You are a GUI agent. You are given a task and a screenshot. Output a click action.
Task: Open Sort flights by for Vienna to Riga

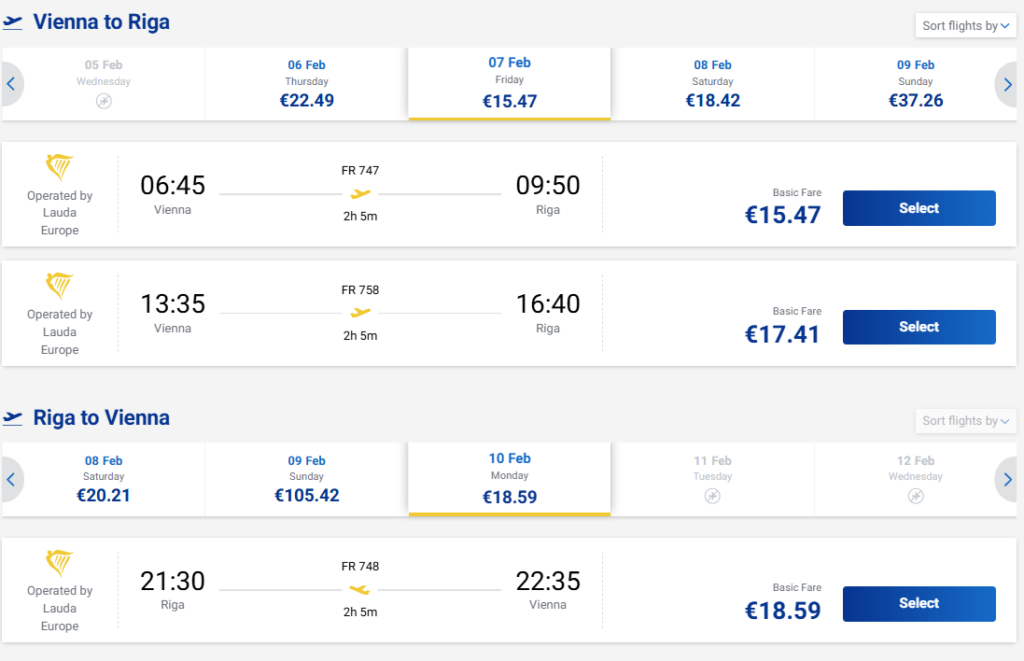pyautogui.click(x=965, y=26)
